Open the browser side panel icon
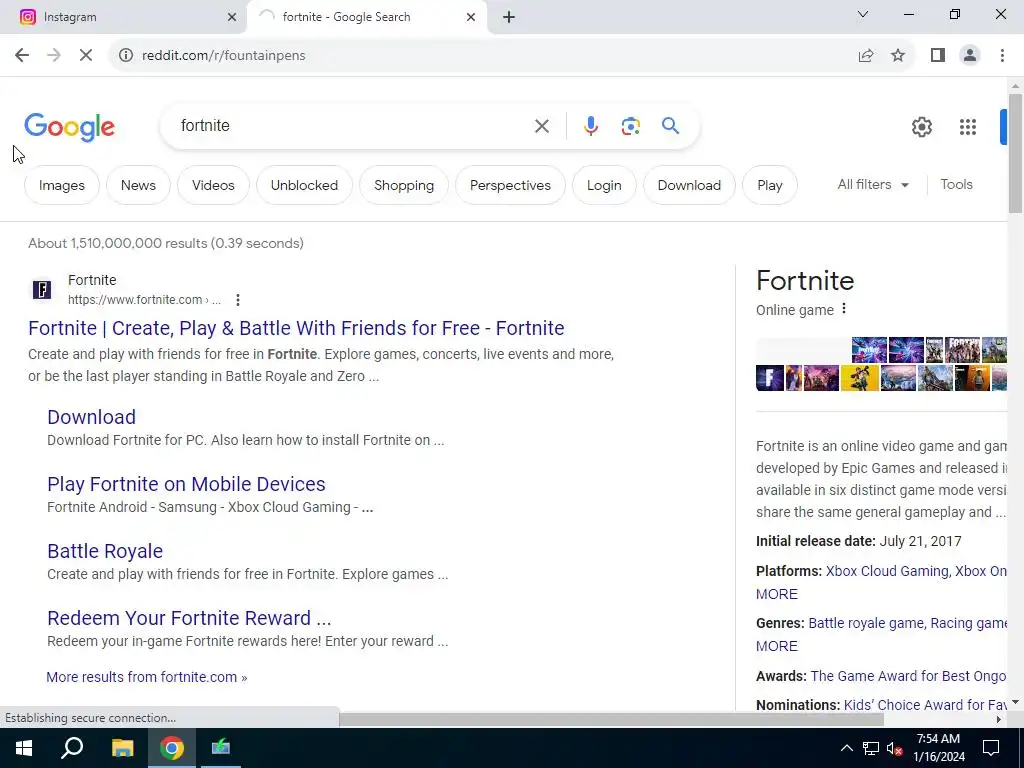This screenshot has width=1024, height=768. click(x=938, y=56)
